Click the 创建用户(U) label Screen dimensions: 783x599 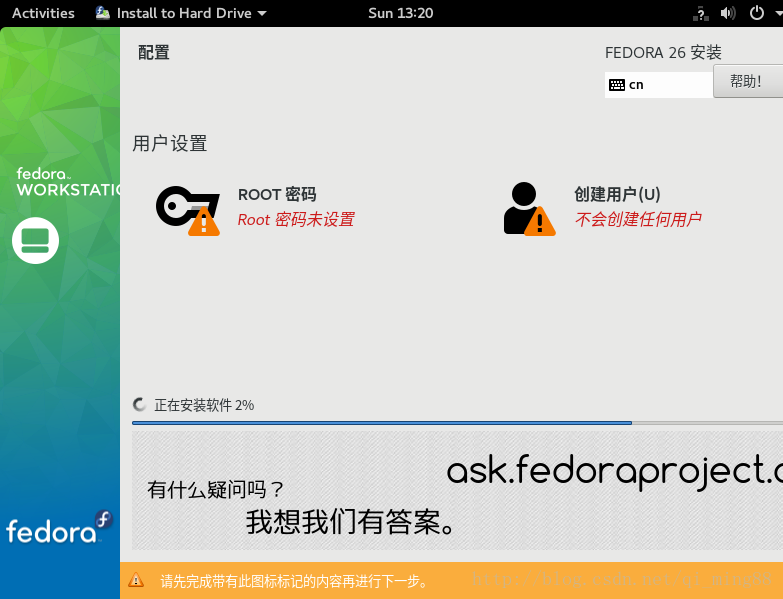(x=617, y=194)
